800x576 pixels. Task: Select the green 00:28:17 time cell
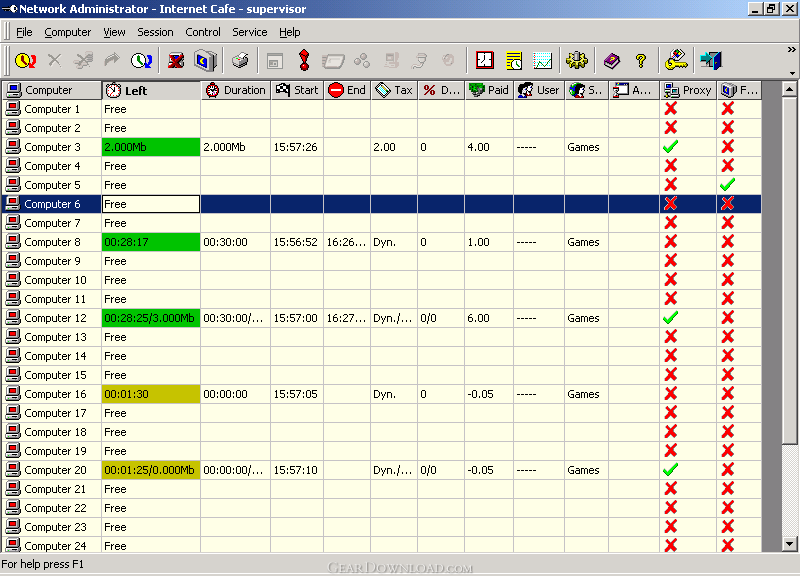[151, 242]
